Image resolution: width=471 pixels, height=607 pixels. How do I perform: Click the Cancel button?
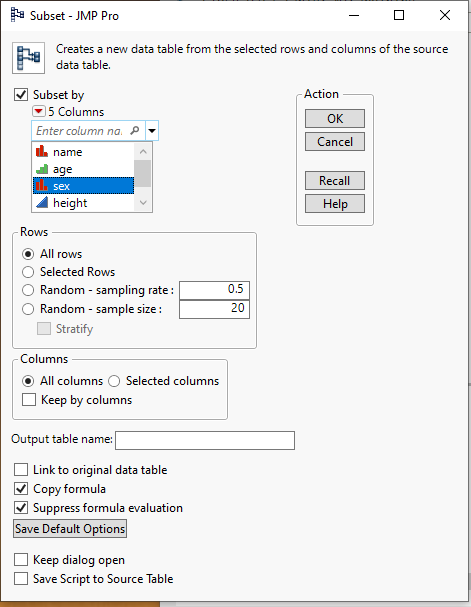click(335, 142)
